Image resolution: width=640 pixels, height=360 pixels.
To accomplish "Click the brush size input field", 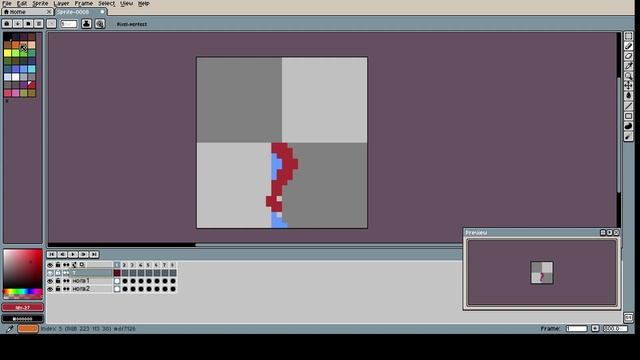I will pos(69,24).
